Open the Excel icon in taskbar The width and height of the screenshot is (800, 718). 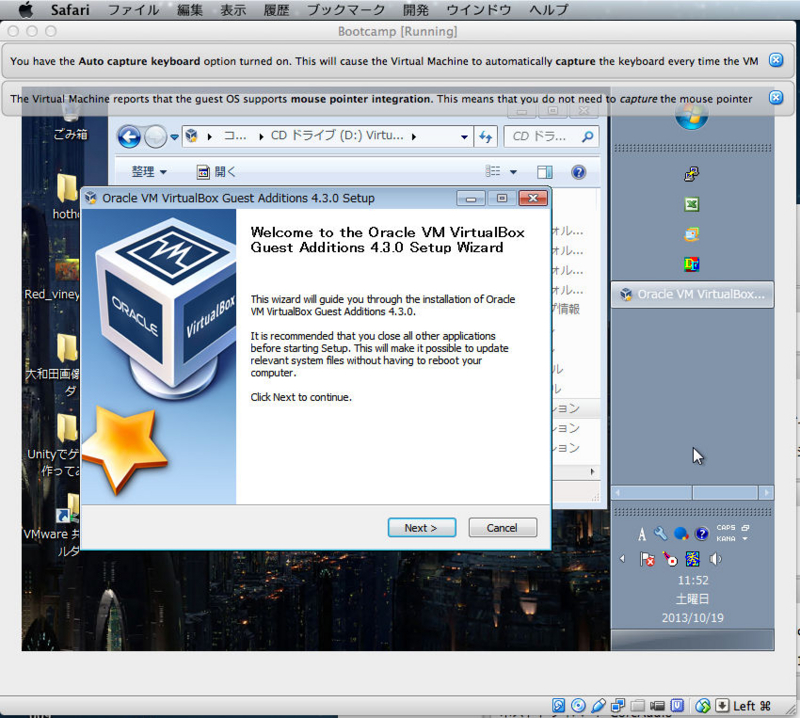coord(691,205)
